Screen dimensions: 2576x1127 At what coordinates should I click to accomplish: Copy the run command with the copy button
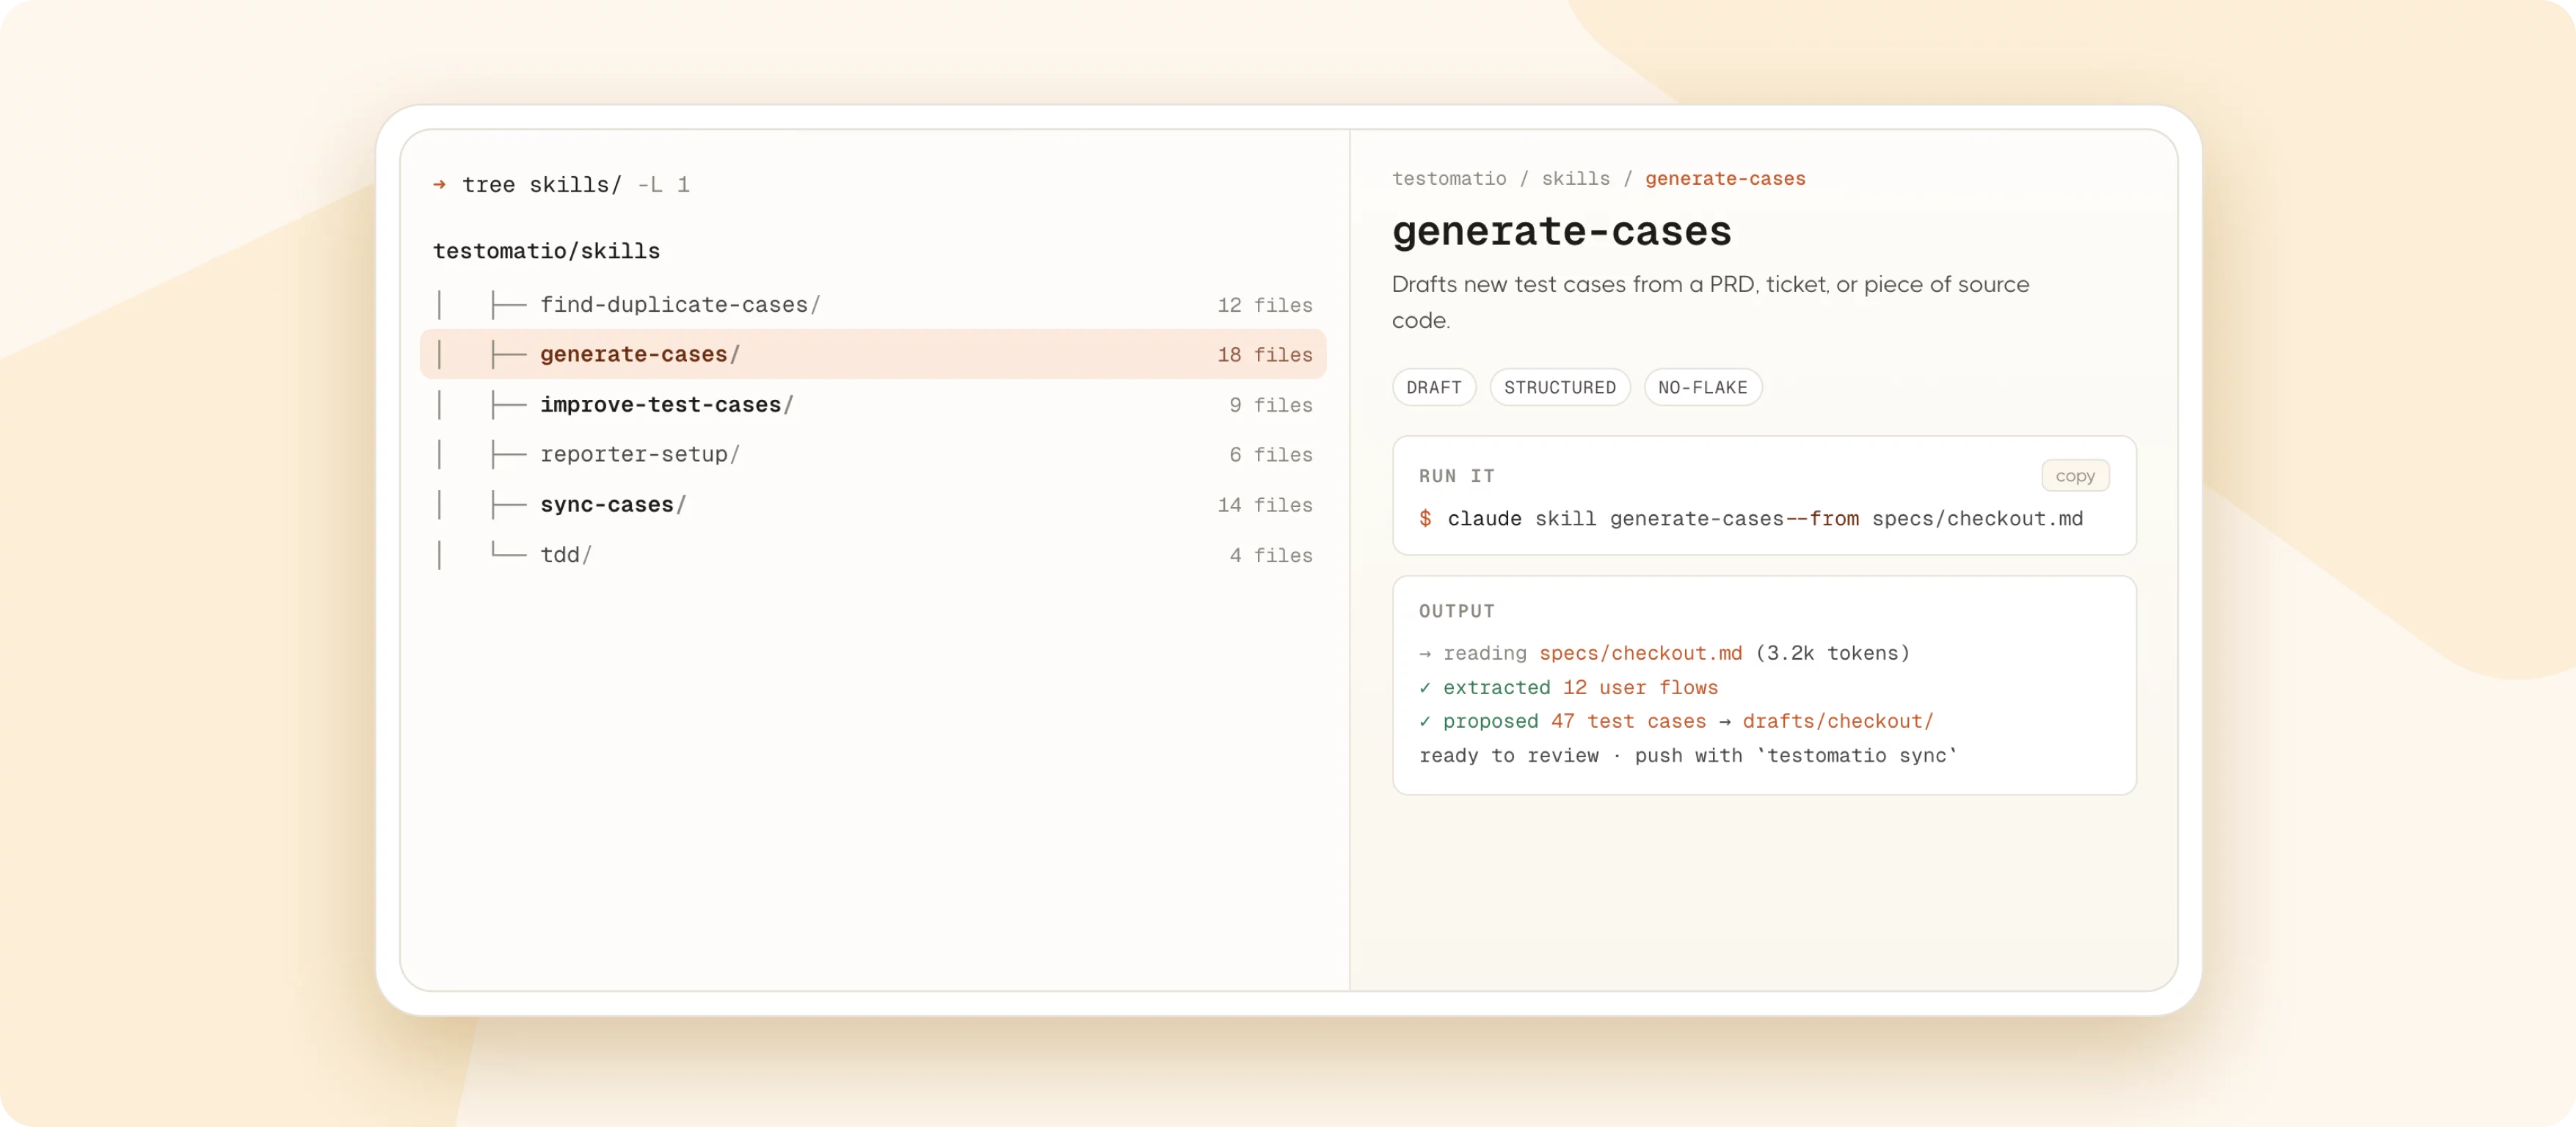click(x=2074, y=476)
